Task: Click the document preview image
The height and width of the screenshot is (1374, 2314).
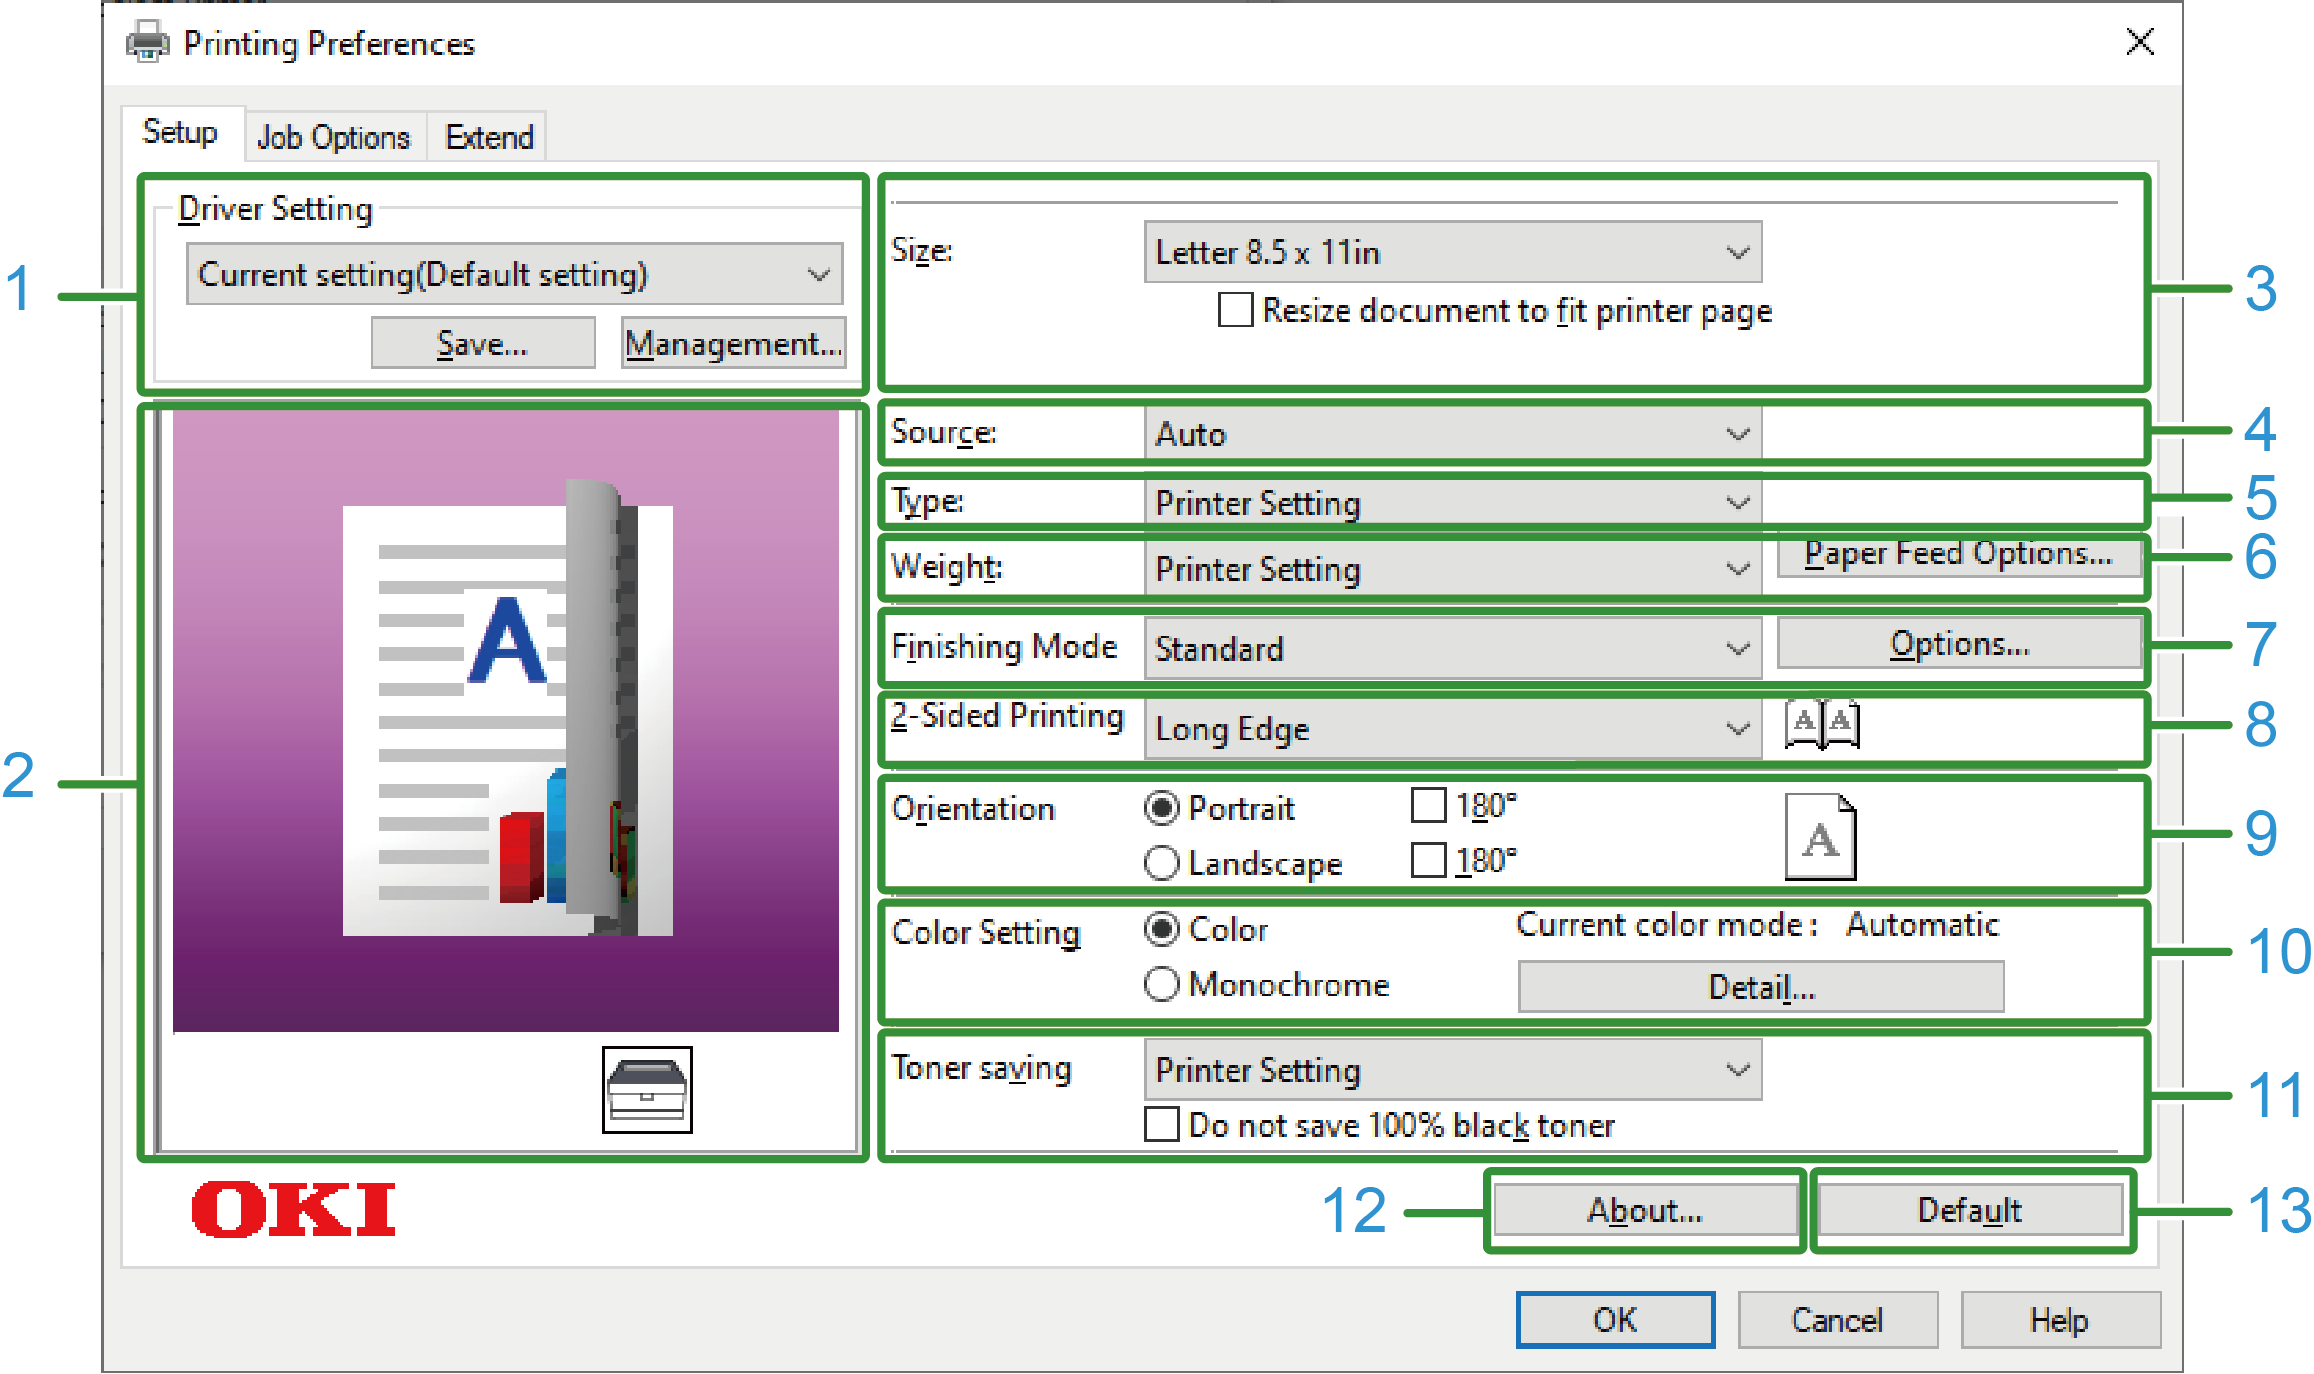Action: tap(506, 720)
